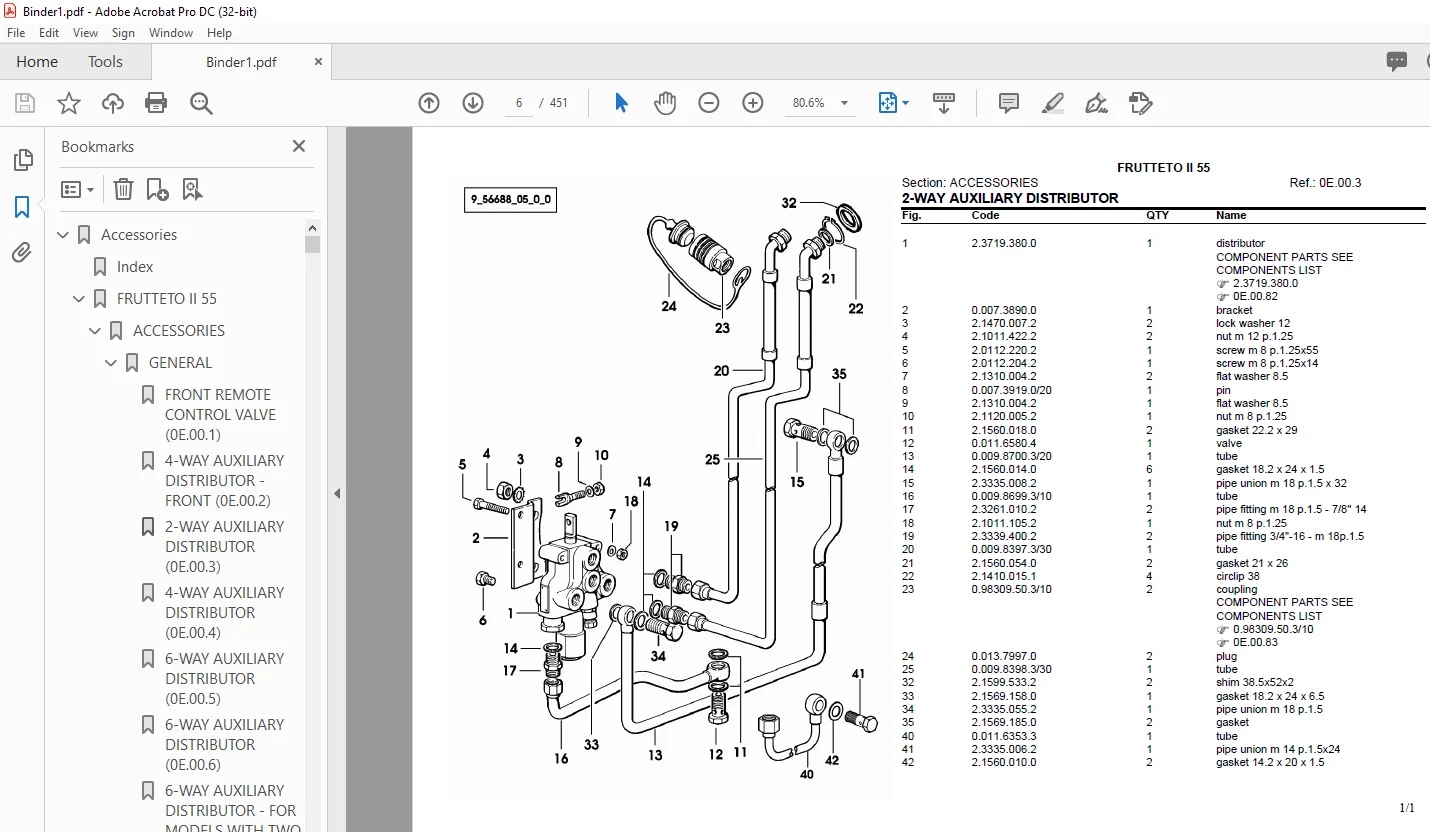
Task: Close the Binder1.pdf tab
Action: tap(318, 62)
